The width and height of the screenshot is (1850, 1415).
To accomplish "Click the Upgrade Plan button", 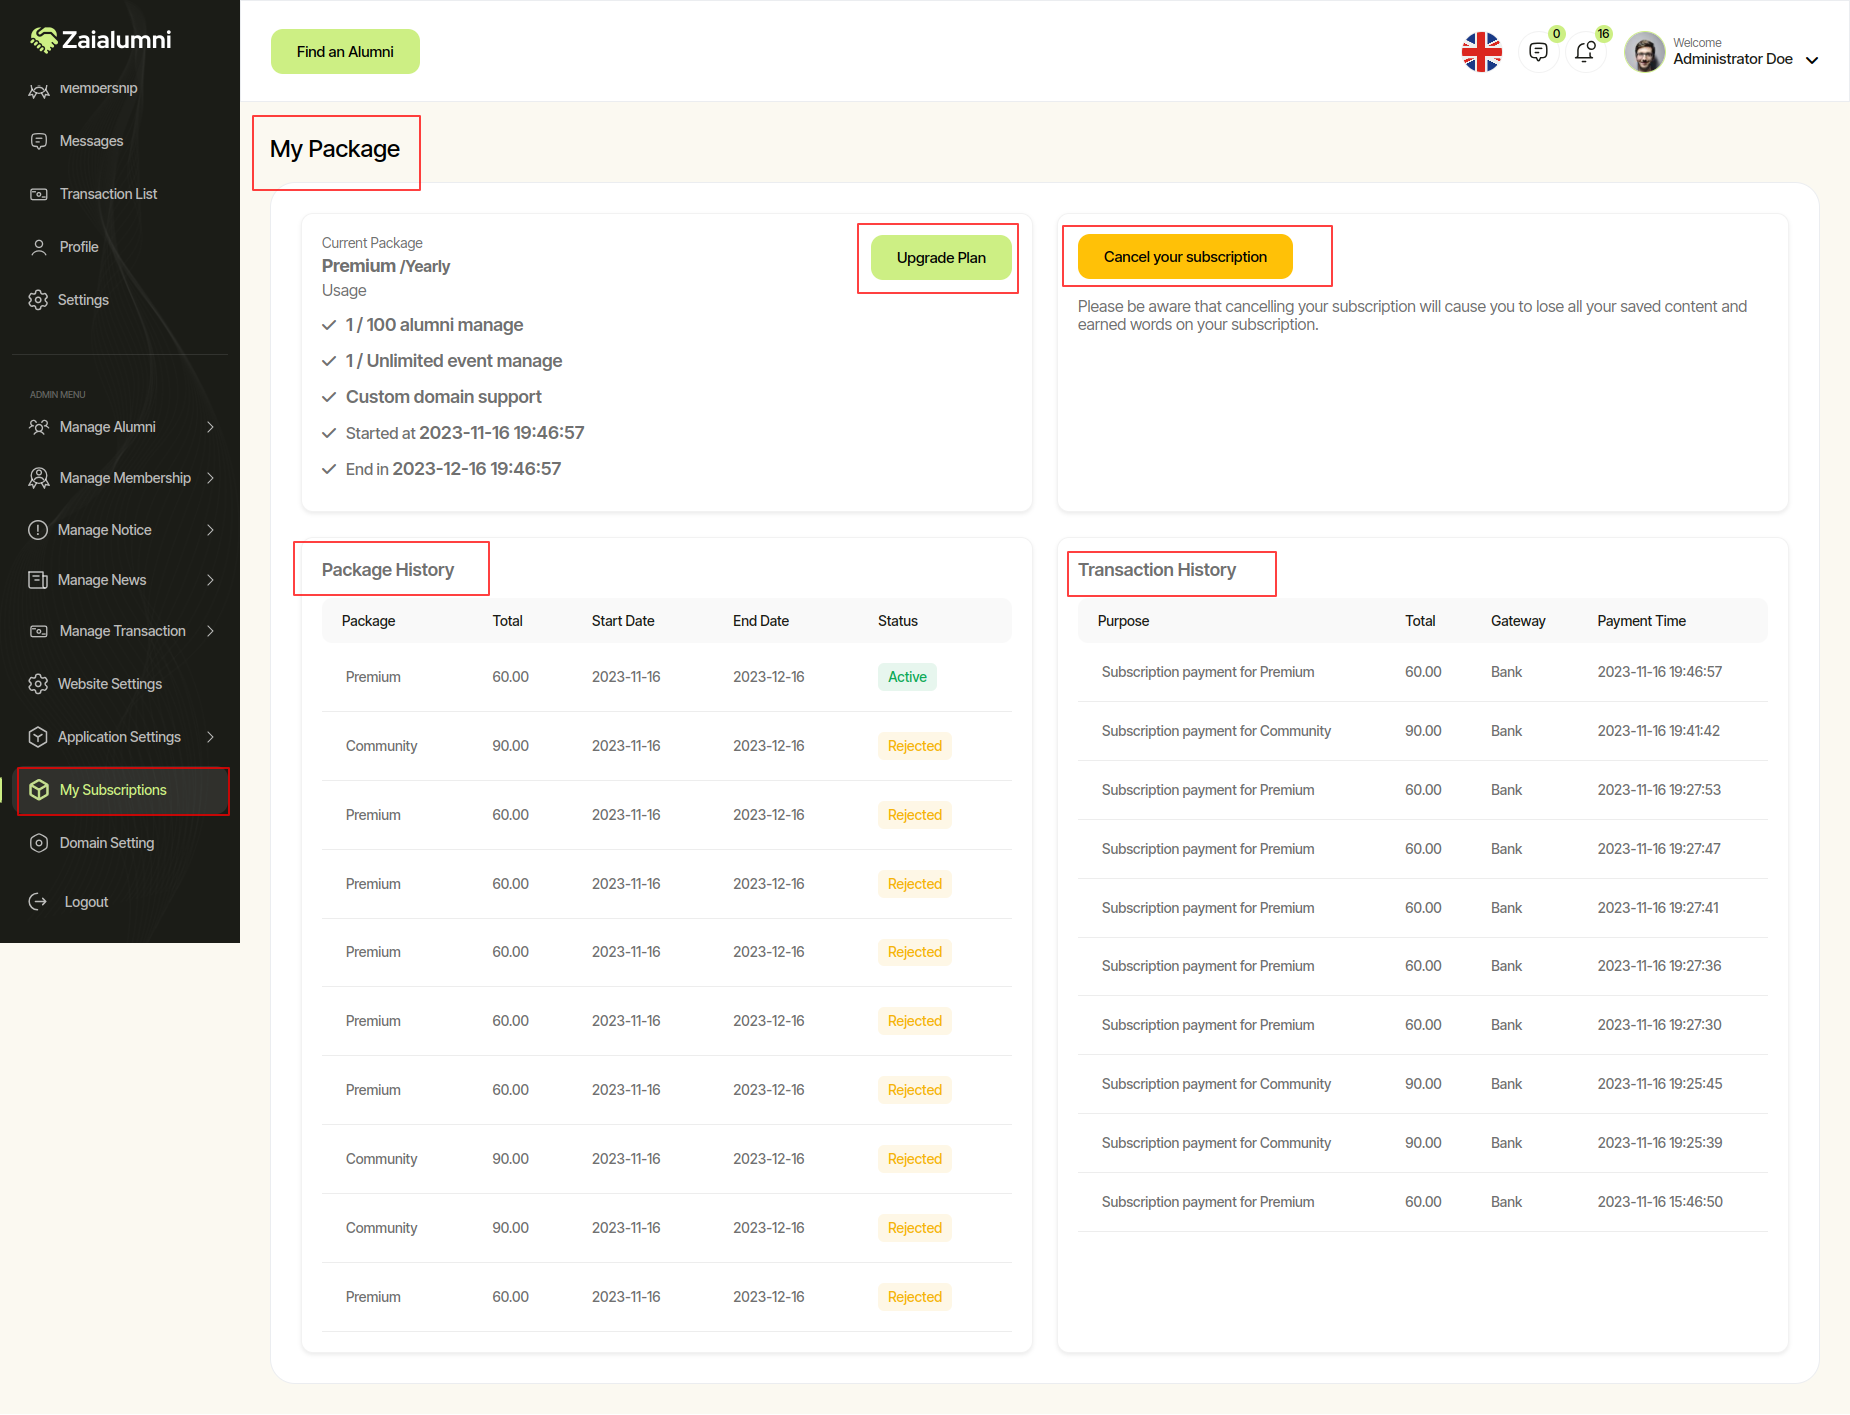I will (x=941, y=258).
